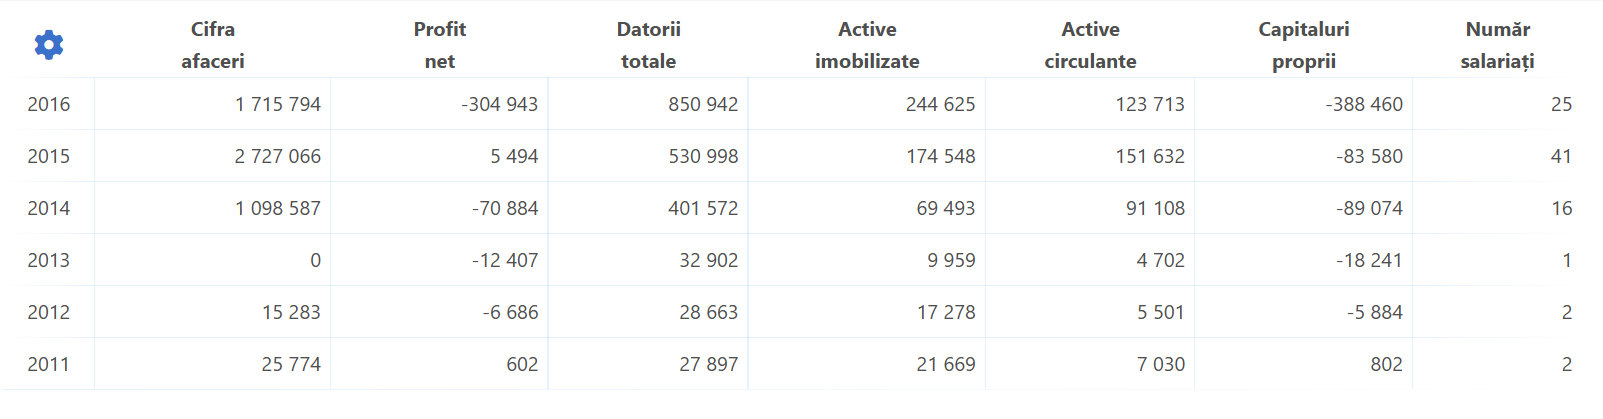Select the Capitaluri proprii column header
Viewport: 1603px width, 419px height.
pos(1304,45)
